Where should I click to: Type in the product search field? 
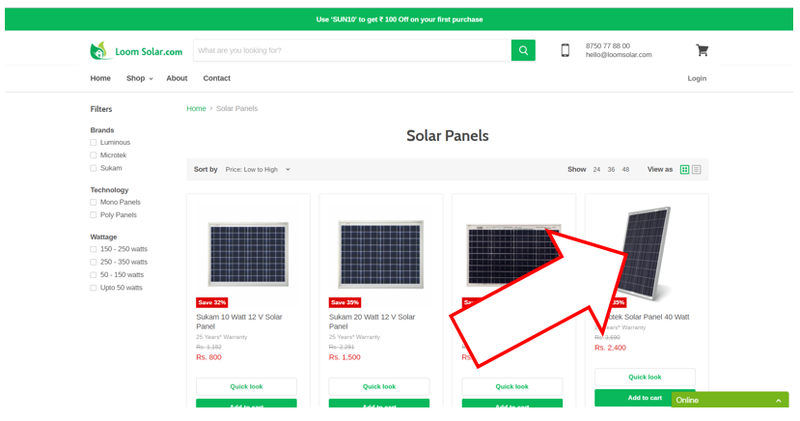[351, 50]
